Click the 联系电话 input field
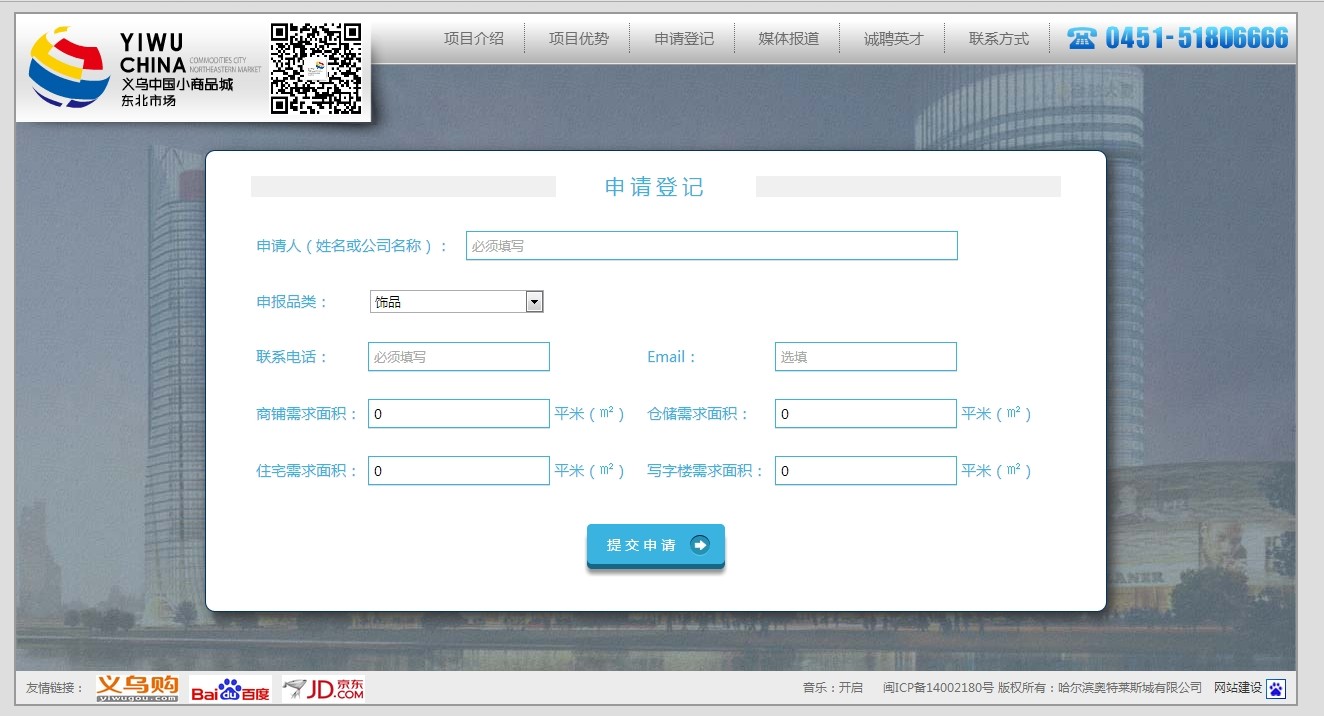Screen dimensions: 1324x716 click(x=458, y=357)
